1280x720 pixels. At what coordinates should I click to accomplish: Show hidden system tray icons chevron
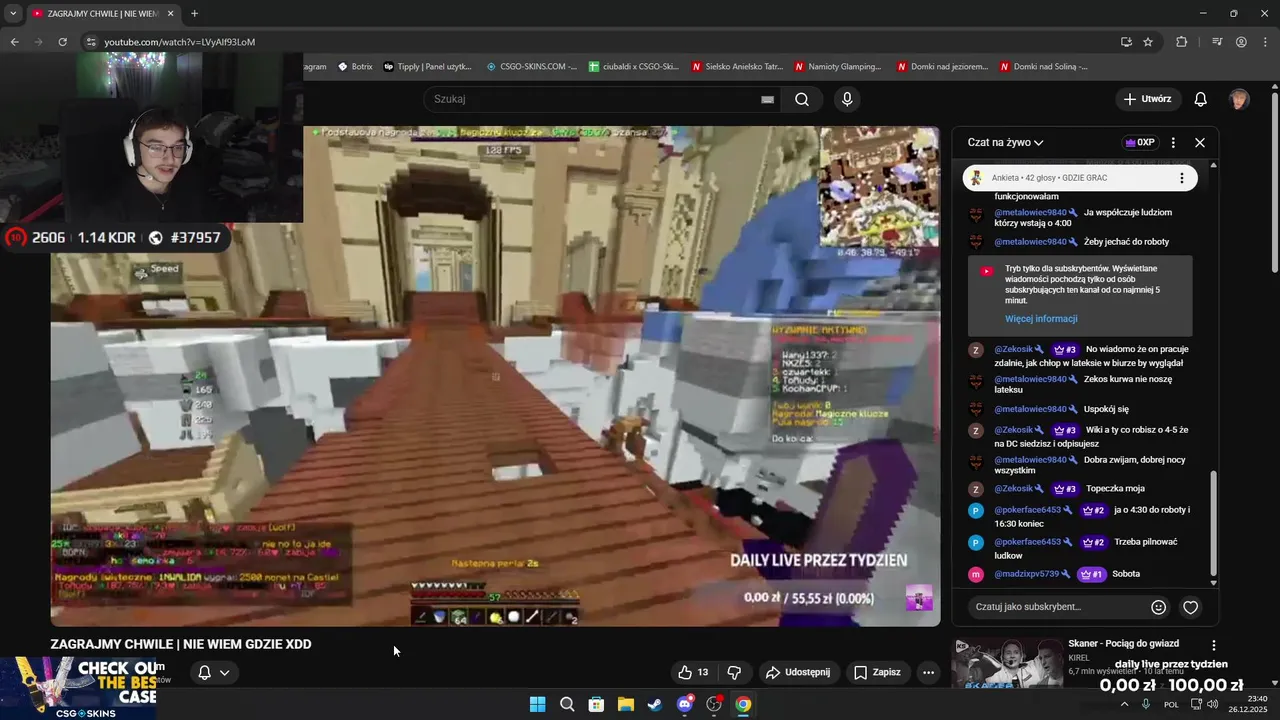point(1124,704)
